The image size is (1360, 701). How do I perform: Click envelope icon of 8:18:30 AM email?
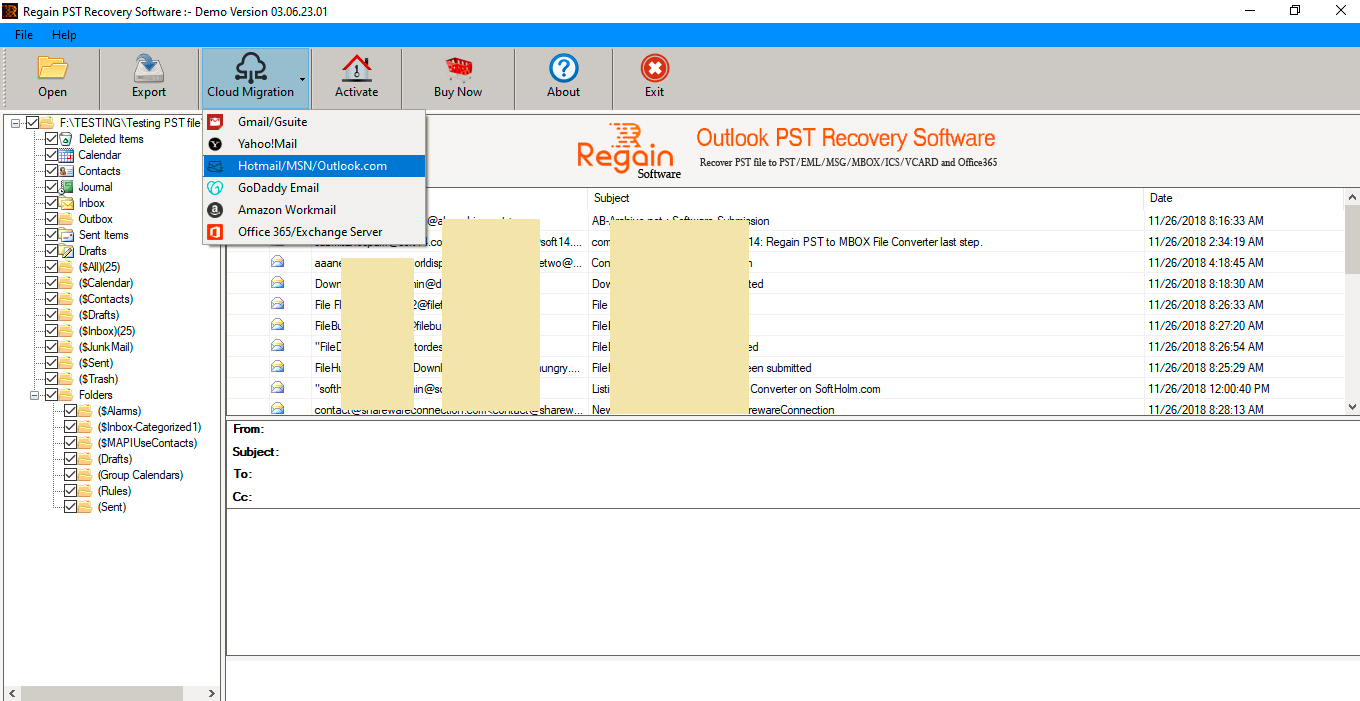click(277, 283)
